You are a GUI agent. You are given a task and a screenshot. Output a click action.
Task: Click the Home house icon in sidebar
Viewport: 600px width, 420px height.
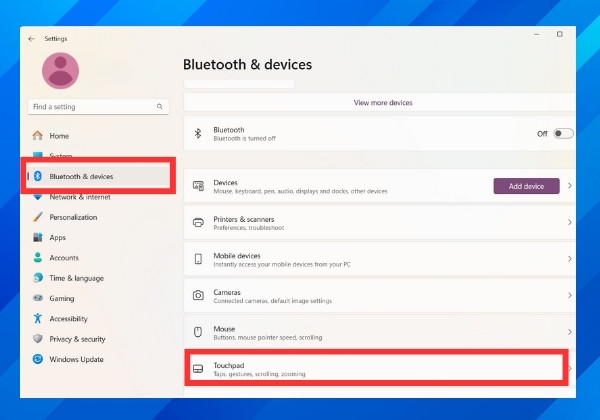tap(38, 136)
